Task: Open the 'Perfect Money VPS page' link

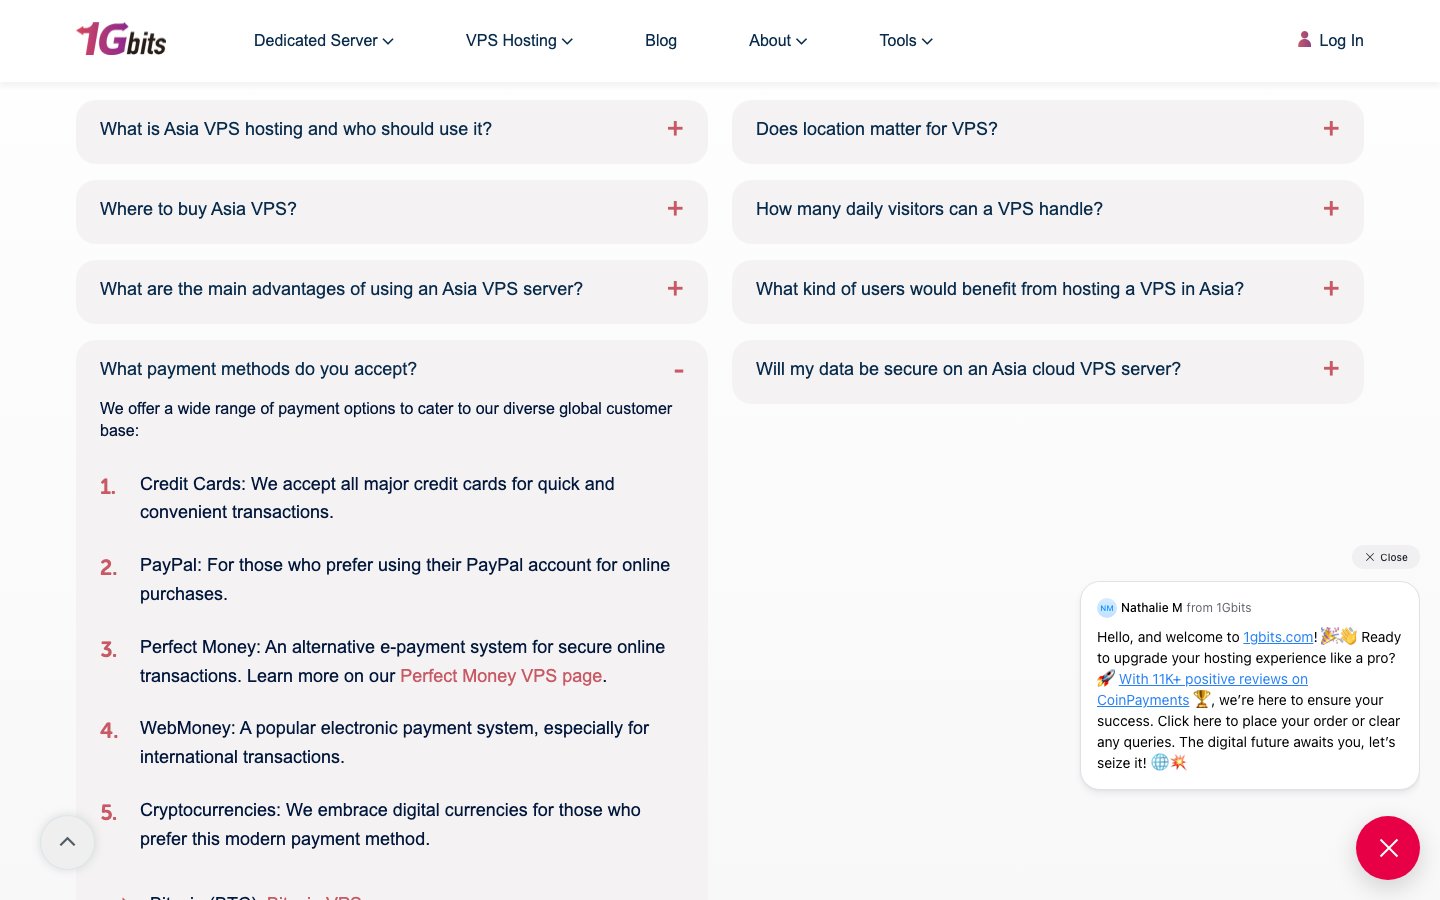Action: pyautogui.click(x=501, y=676)
